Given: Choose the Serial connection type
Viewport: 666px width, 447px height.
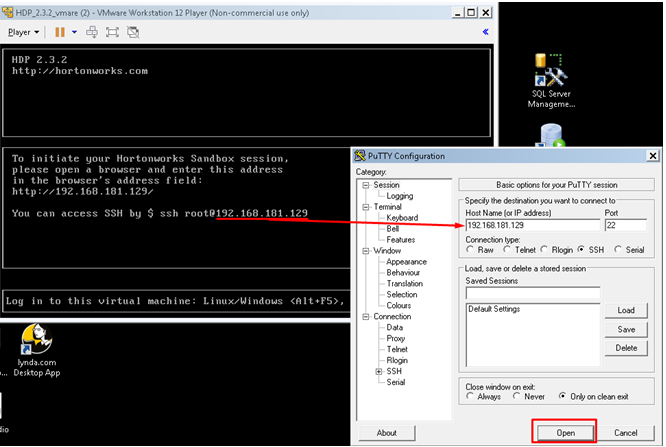Looking at the screenshot, I should click(x=618, y=249).
